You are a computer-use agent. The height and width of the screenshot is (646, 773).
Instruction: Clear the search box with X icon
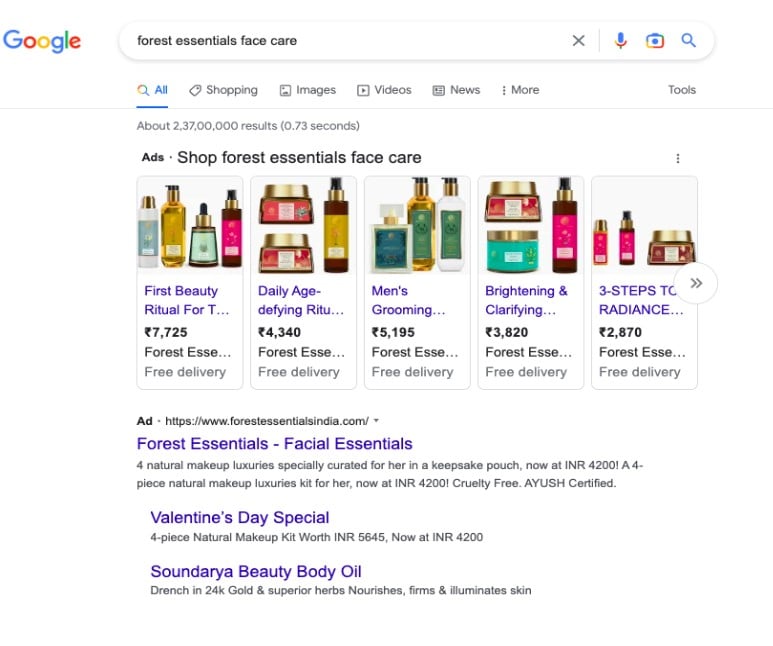coord(579,40)
